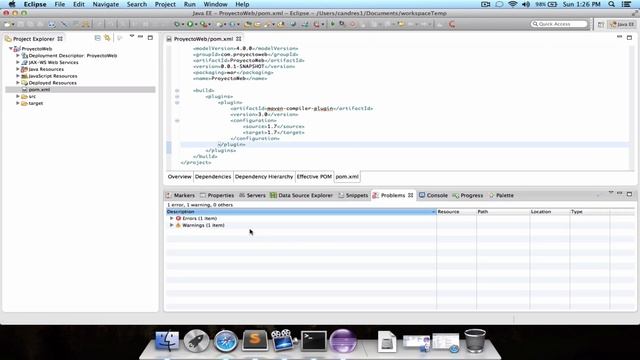
Task: Sort Problems by Resource column
Action: pyautogui.click(x=456, y=212)
